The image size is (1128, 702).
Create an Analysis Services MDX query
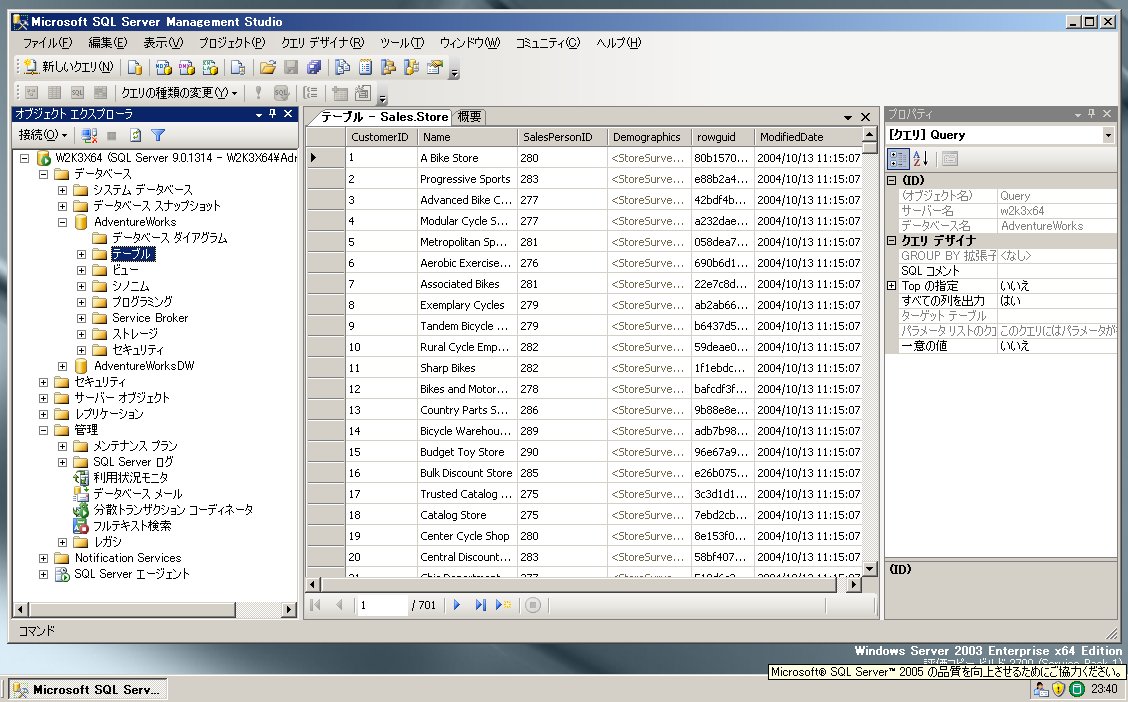[x=163, y=67]
